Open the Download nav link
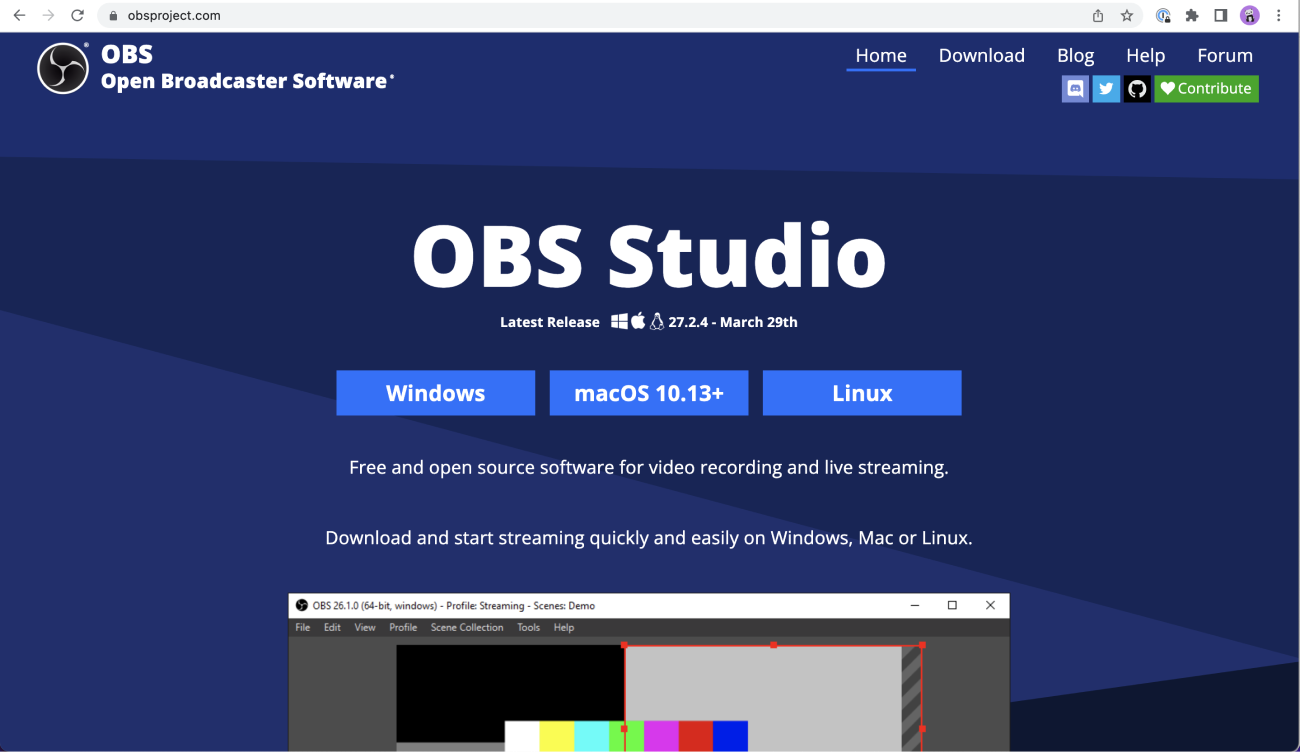This screenshot has width=1300, height=752. pos(981,56)
